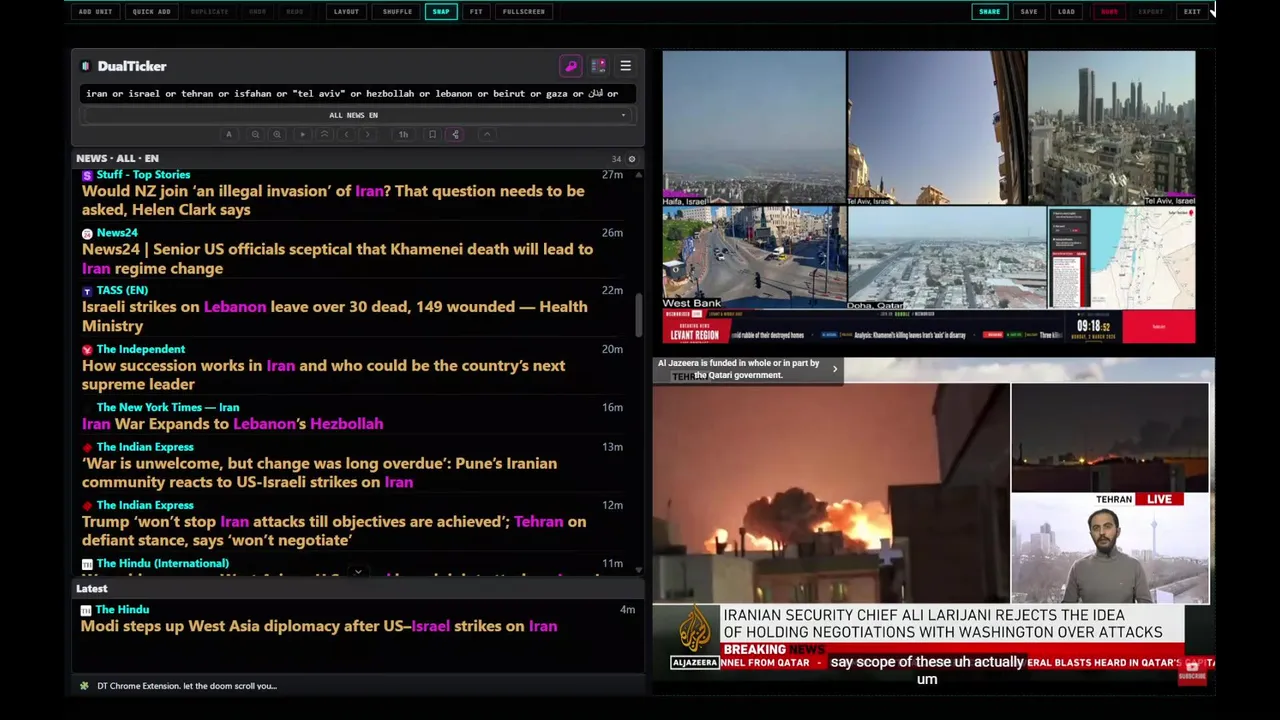Click the Stuff source icon
This screenshot has width=1280, height=720.
click(x=87, y=175)
